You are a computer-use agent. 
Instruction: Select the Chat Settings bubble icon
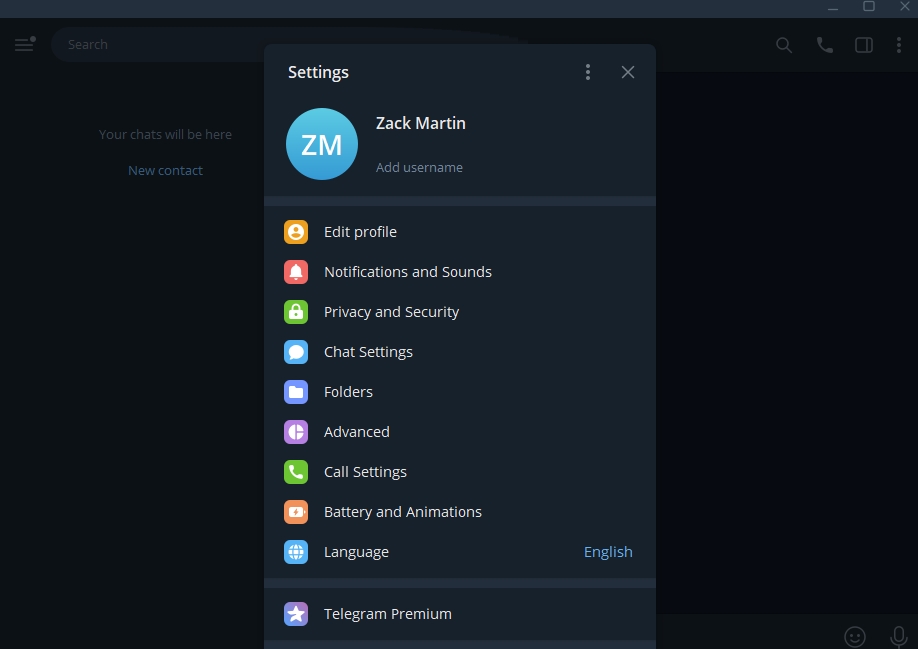pyautogui.click(x=296, y=352)
